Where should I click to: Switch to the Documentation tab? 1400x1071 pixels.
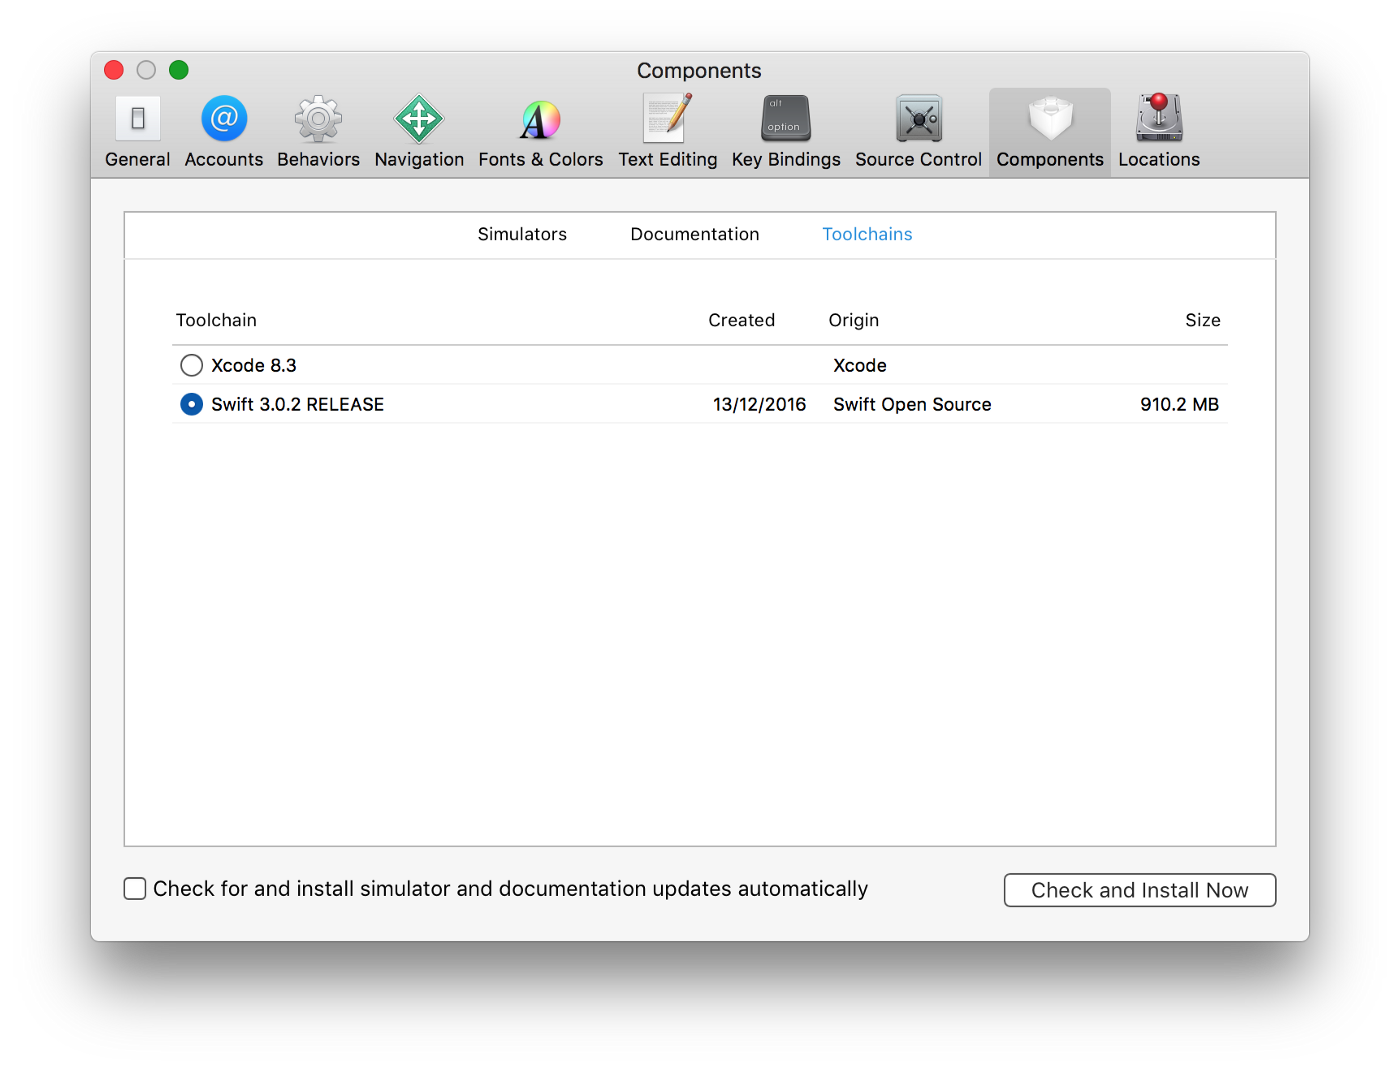(x=695, y=234)
